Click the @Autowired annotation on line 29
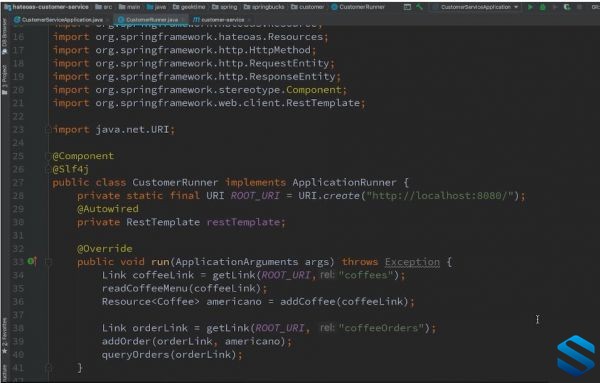 pyautogui.click(x=108, y=209)
